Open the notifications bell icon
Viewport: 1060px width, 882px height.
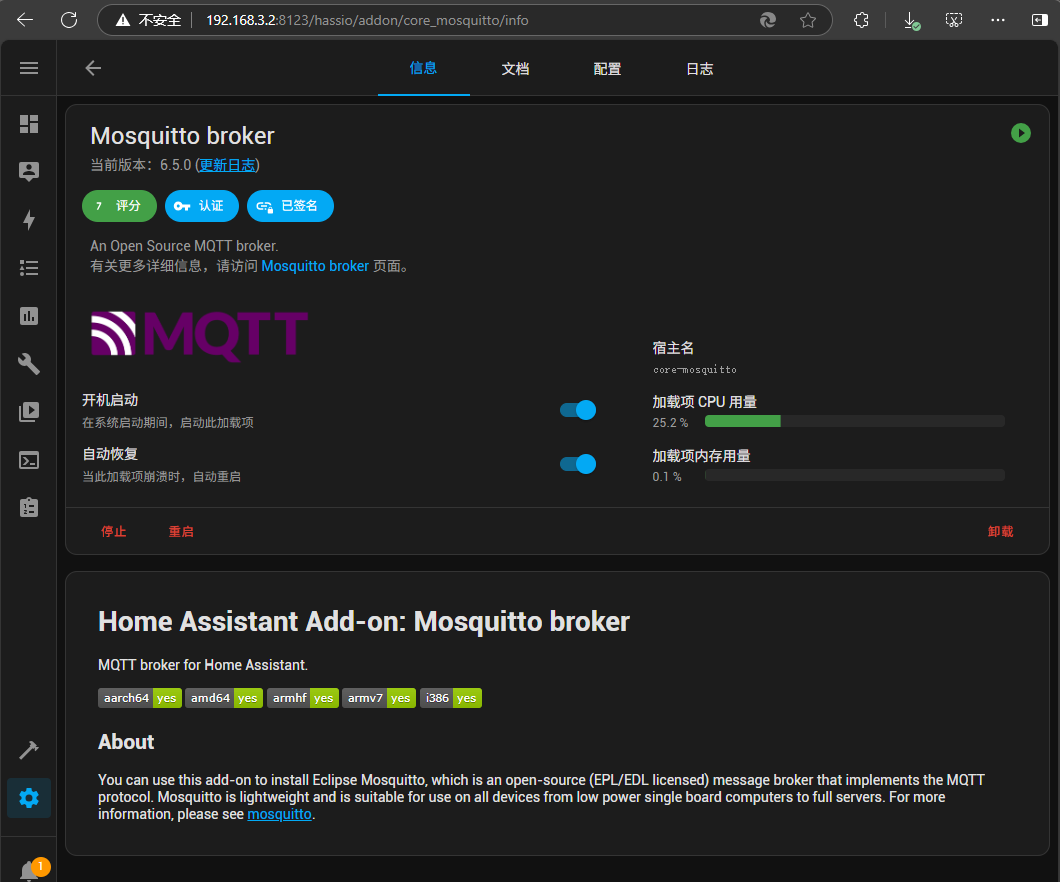point(29,870)
